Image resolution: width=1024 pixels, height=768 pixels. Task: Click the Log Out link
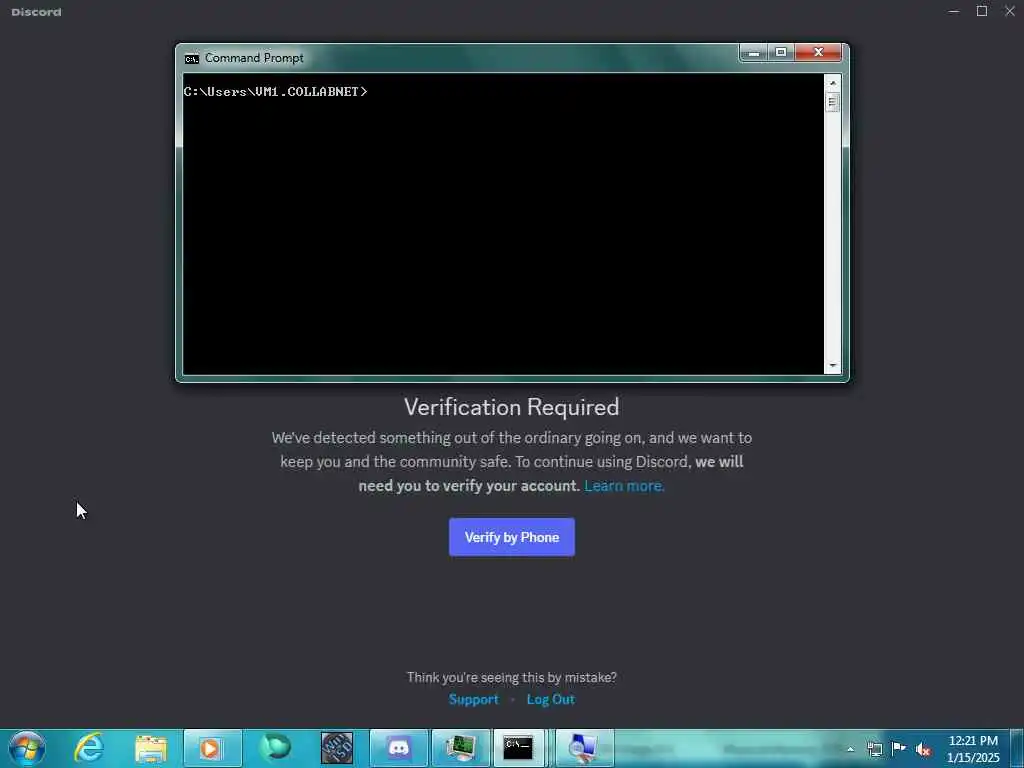click(551, 699)
